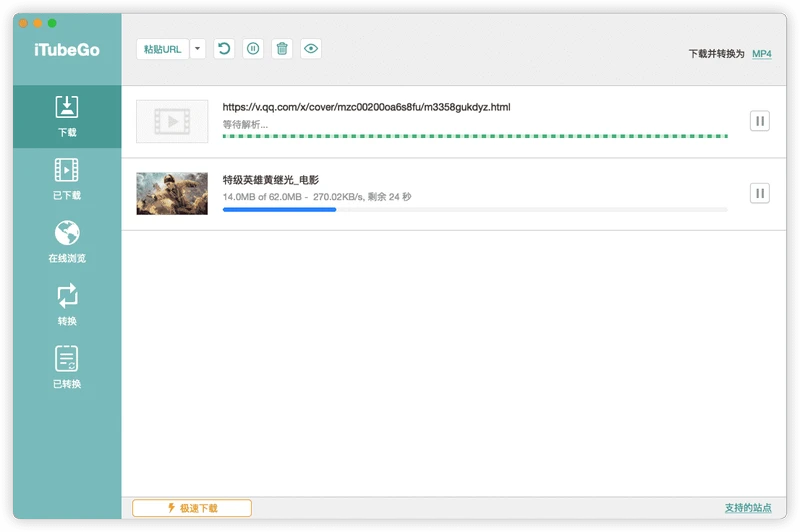Open the 支持的站点 supported sites link
This screenshot has width=800, height=532.
[748, 508]
